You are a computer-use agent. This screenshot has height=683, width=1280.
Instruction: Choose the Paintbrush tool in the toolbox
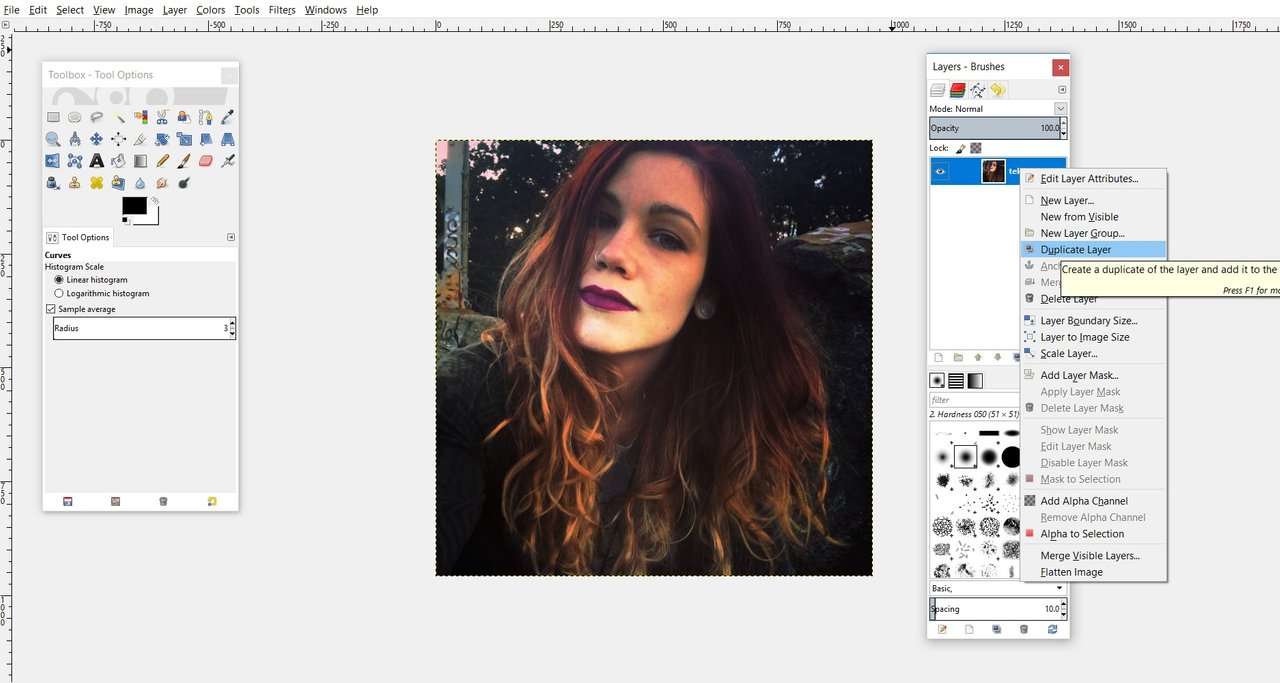184,160
